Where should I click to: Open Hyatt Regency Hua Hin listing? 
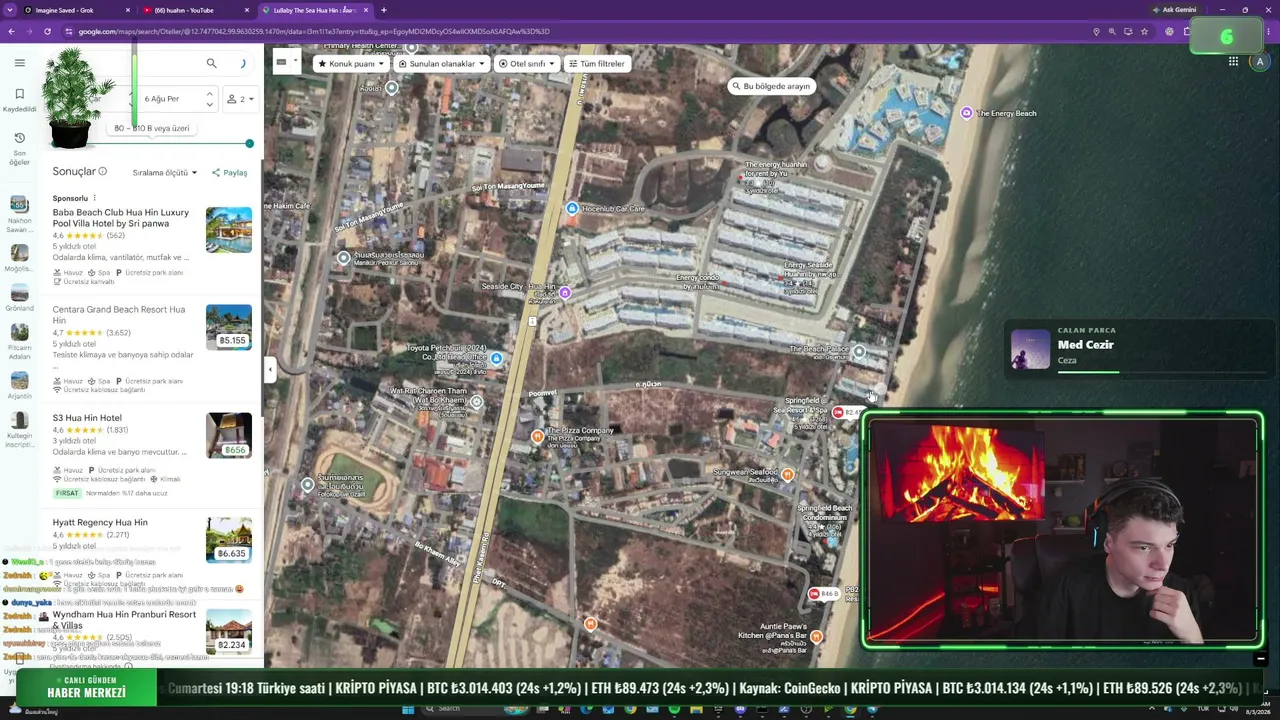(100, 522)
